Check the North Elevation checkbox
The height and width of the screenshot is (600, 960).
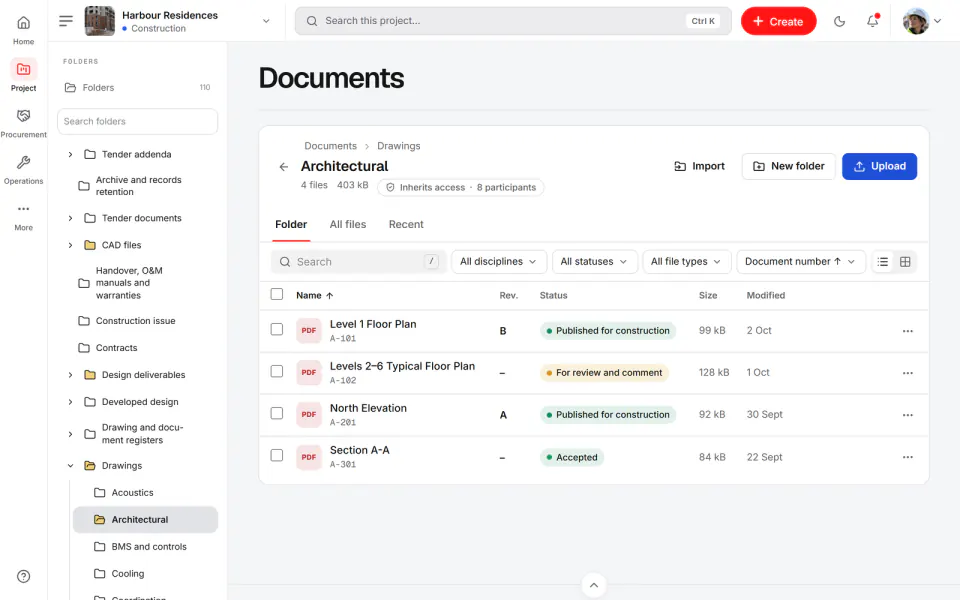click(277, 413)
